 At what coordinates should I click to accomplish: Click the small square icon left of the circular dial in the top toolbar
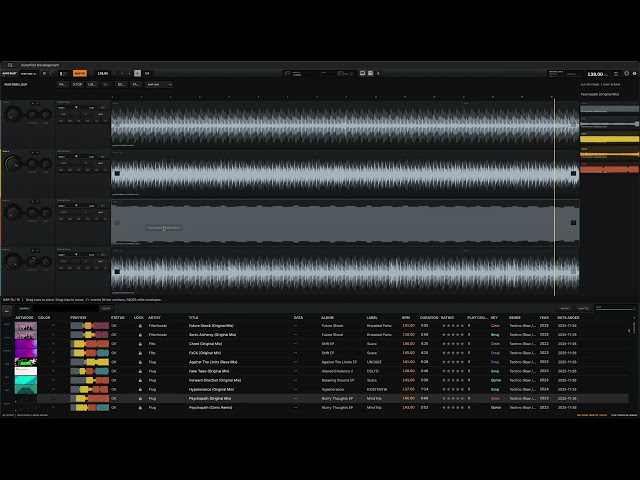point(44,73)
